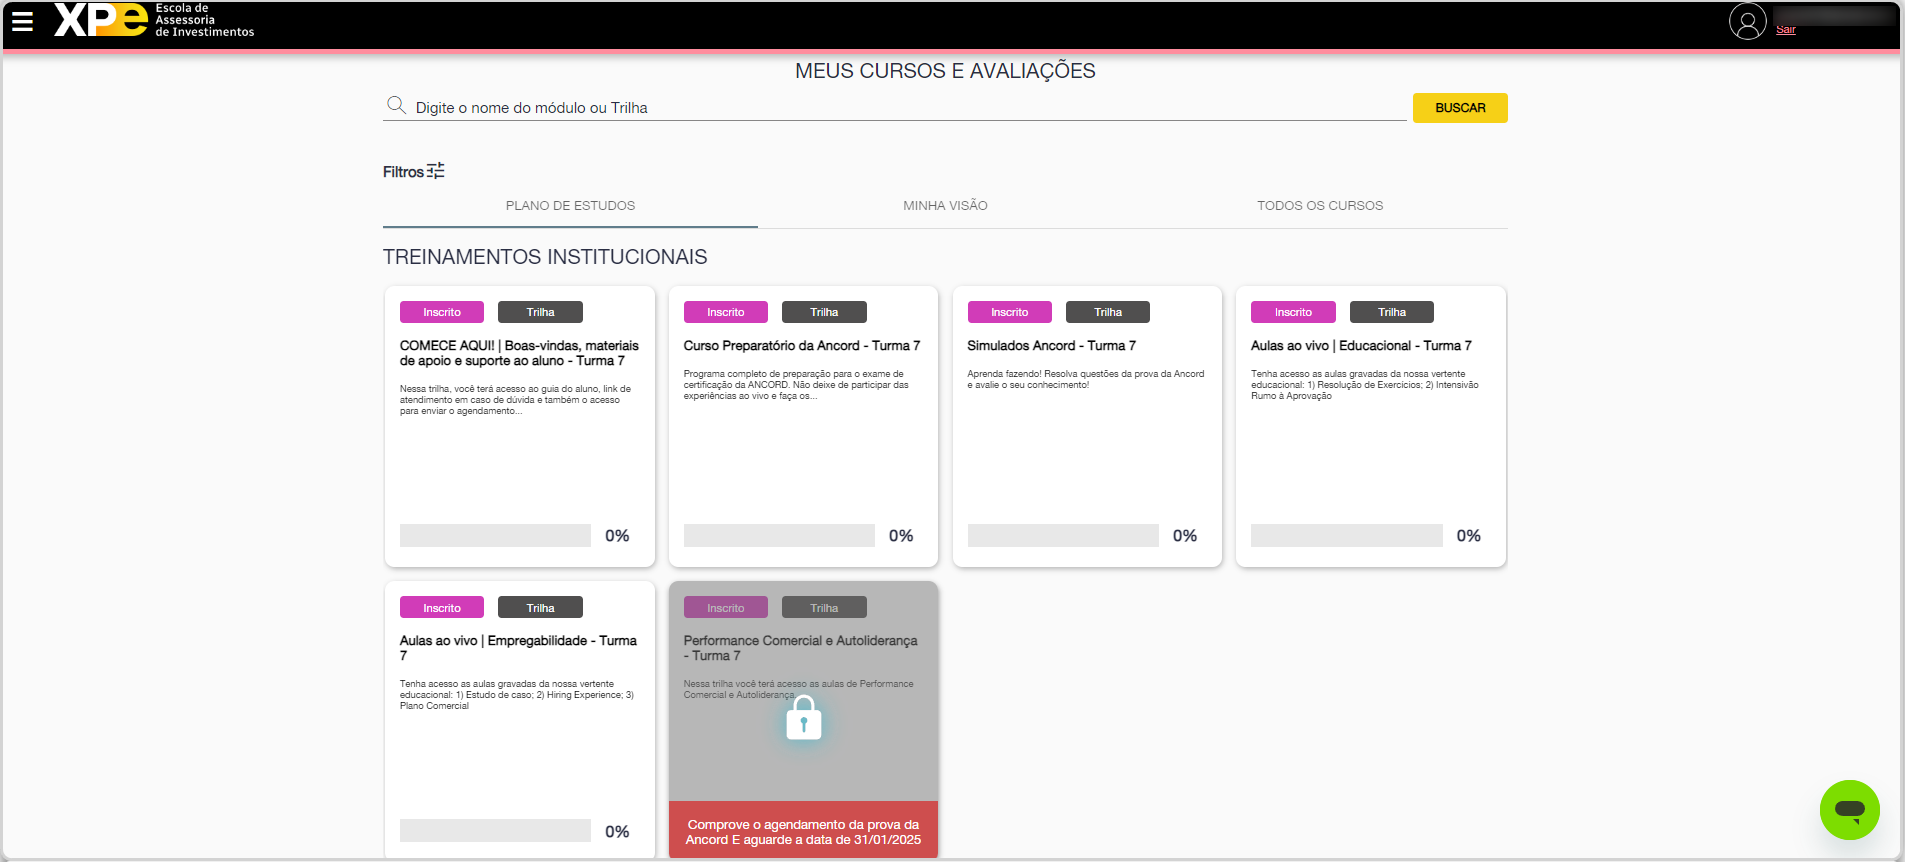The height and width of the screenshot is (862, 1905).
Task: Click the Performance Comercial e Autoliderança title
Action: coord(800,648)
